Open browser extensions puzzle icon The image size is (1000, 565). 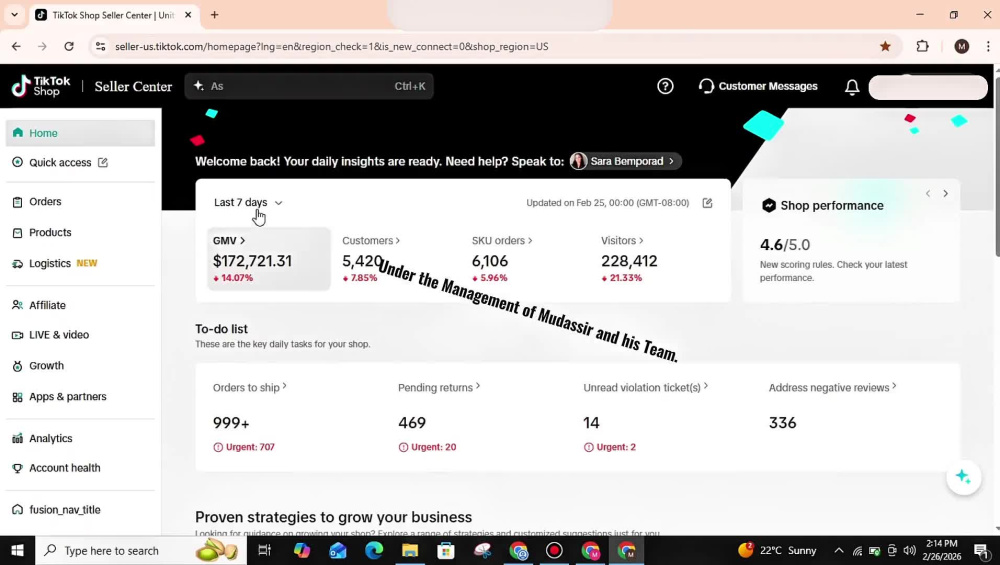coord(922,46)
